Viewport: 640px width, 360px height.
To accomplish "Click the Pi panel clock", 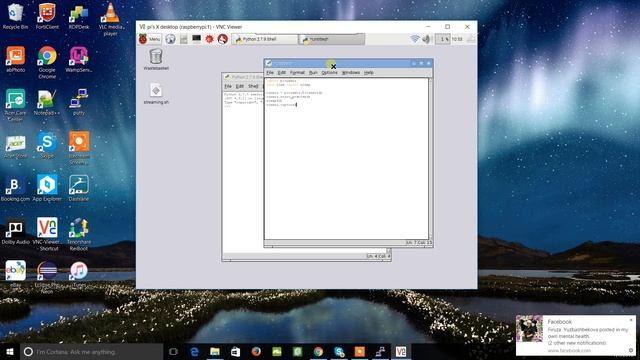I will 457,39.
